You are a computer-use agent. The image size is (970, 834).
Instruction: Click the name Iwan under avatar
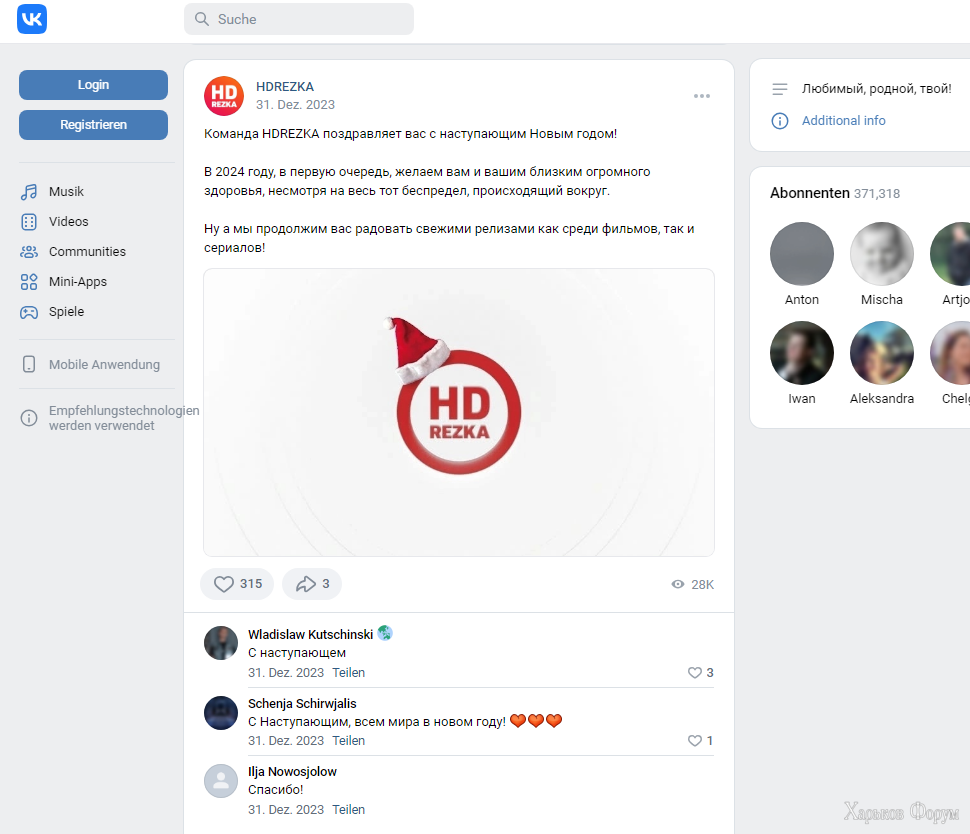(x=802, y=398)
